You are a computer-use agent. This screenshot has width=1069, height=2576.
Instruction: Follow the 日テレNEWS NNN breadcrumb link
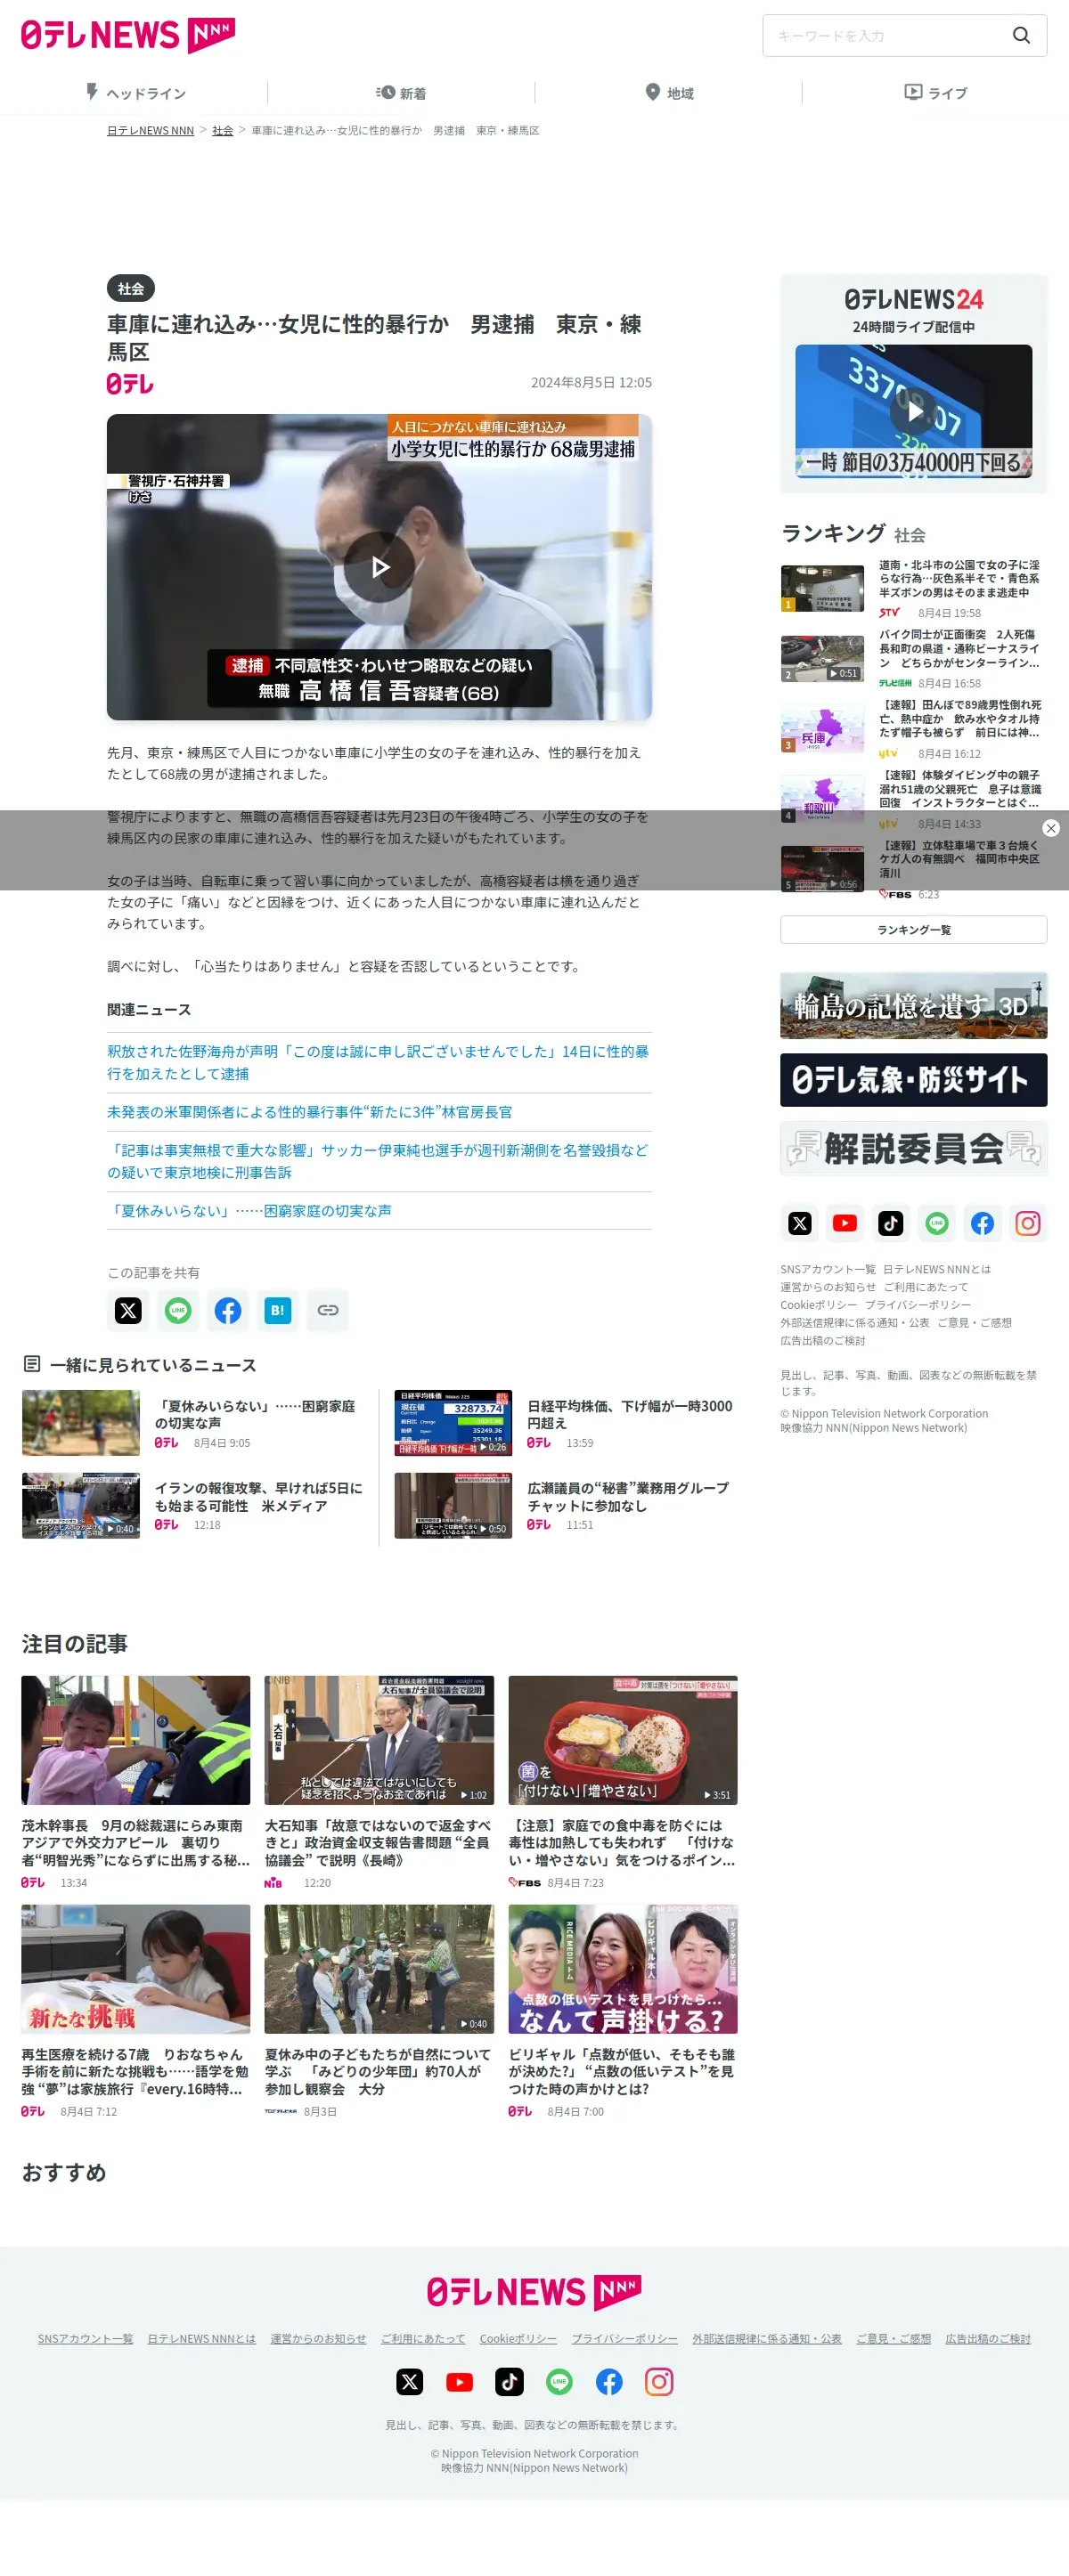[150, 131]
